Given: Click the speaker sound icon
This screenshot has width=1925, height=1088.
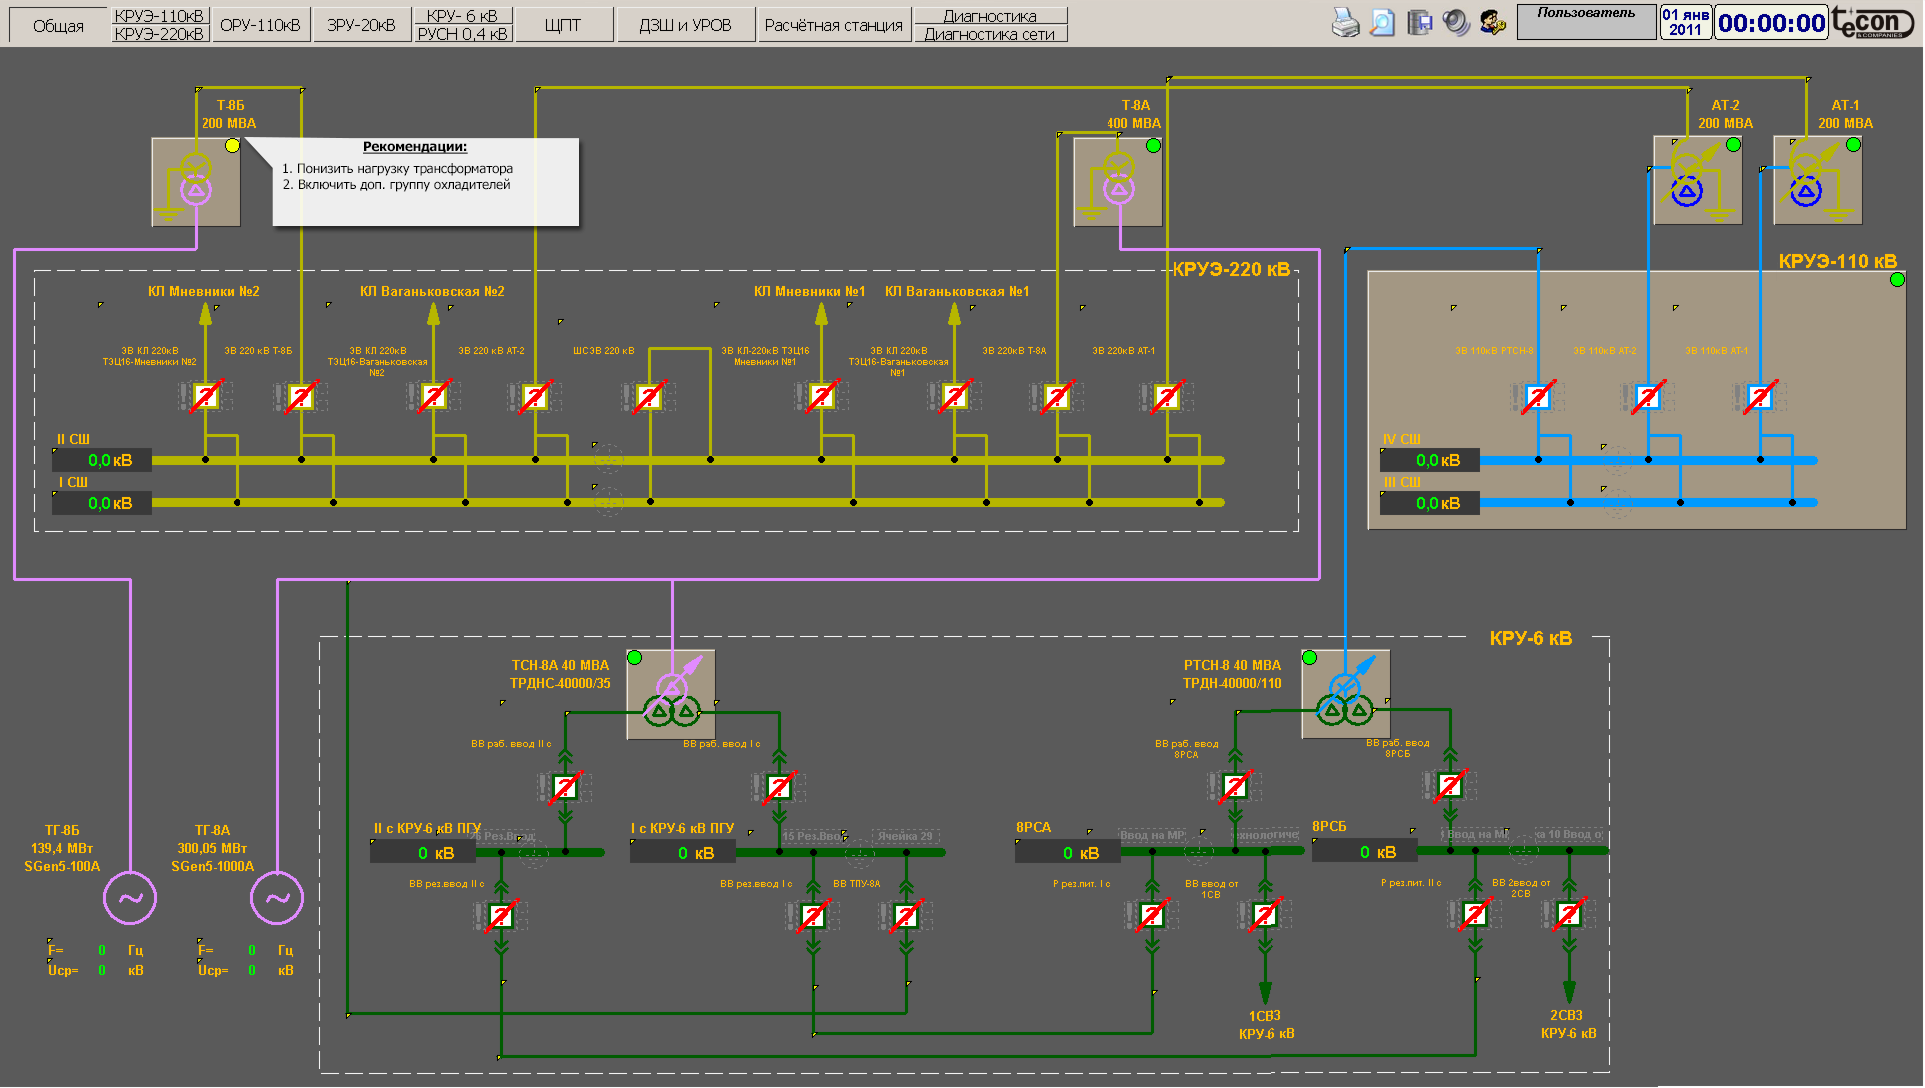Looking at the screenshot, I should click(x=1456, y=23).
